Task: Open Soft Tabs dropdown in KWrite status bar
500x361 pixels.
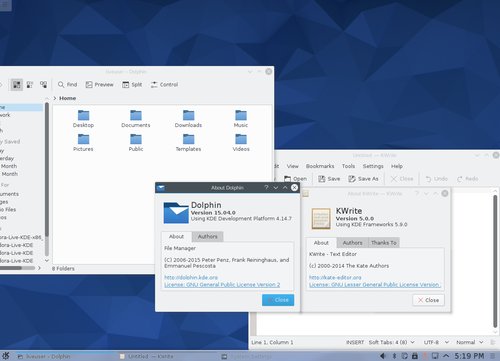Action: [392, 342]
